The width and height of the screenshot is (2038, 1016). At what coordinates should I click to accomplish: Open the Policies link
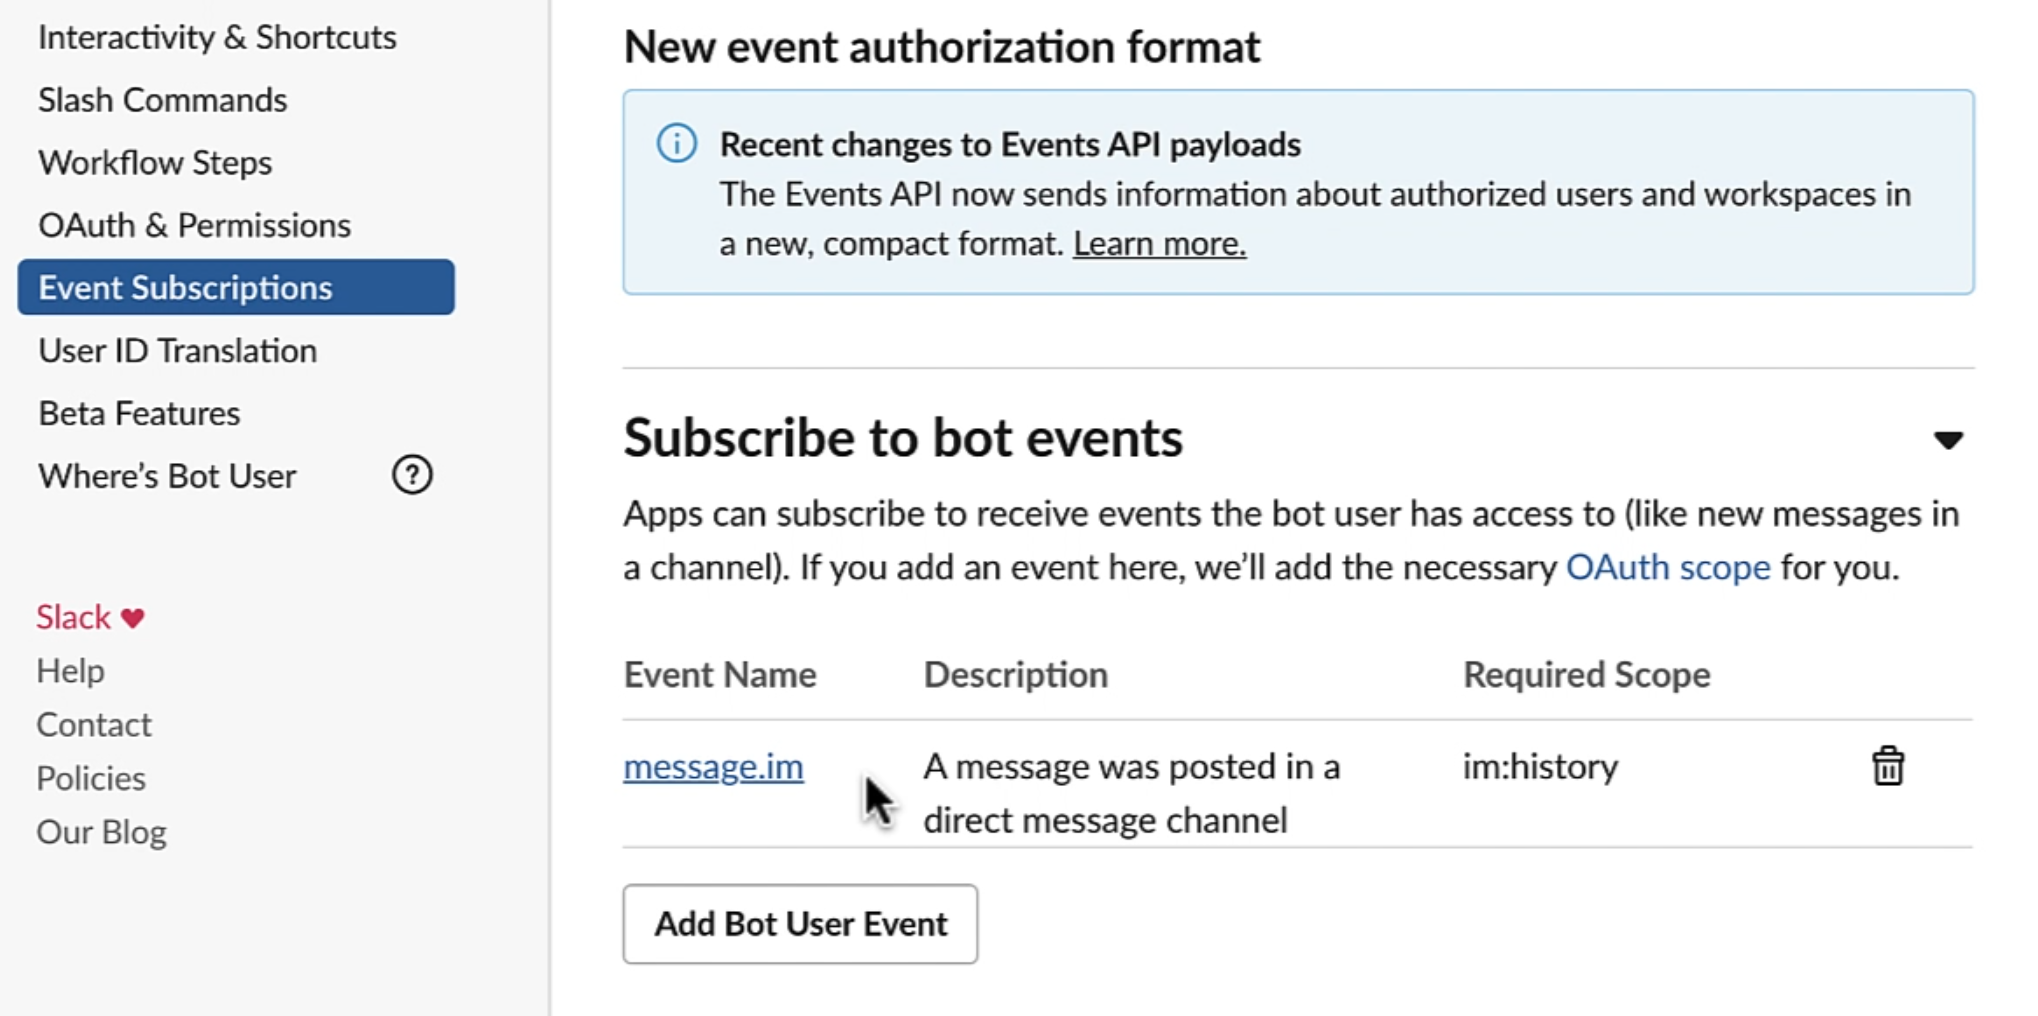click(x=91, y=778)
